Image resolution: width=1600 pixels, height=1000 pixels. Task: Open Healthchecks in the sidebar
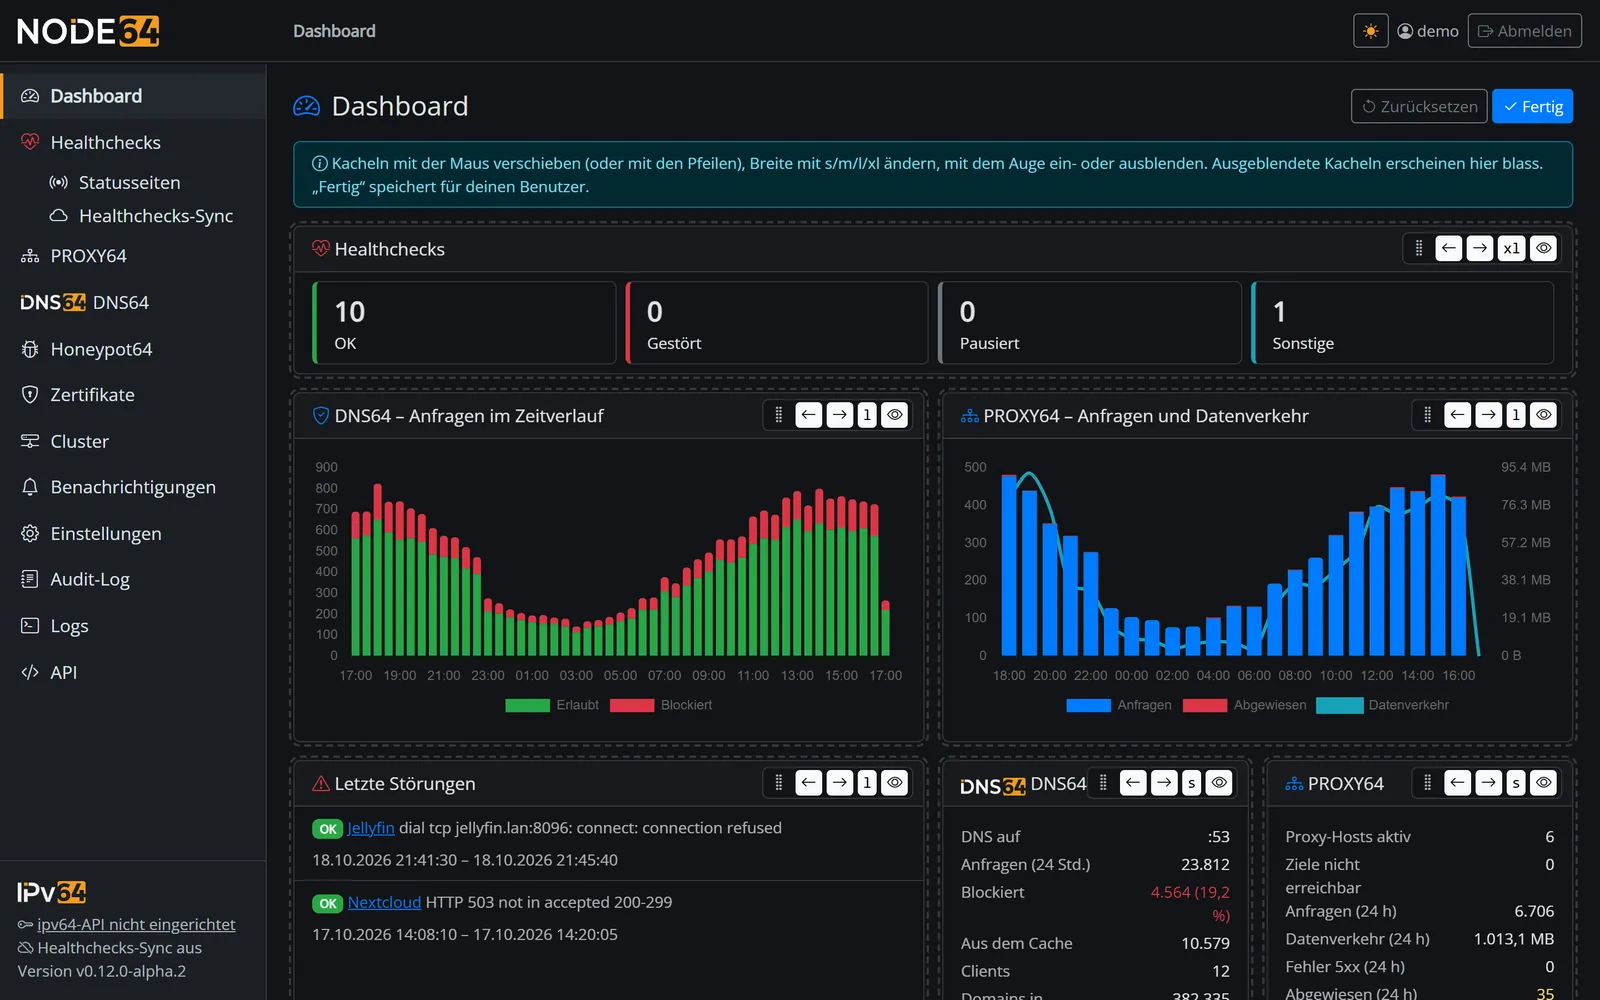click(x=133, y=142)
